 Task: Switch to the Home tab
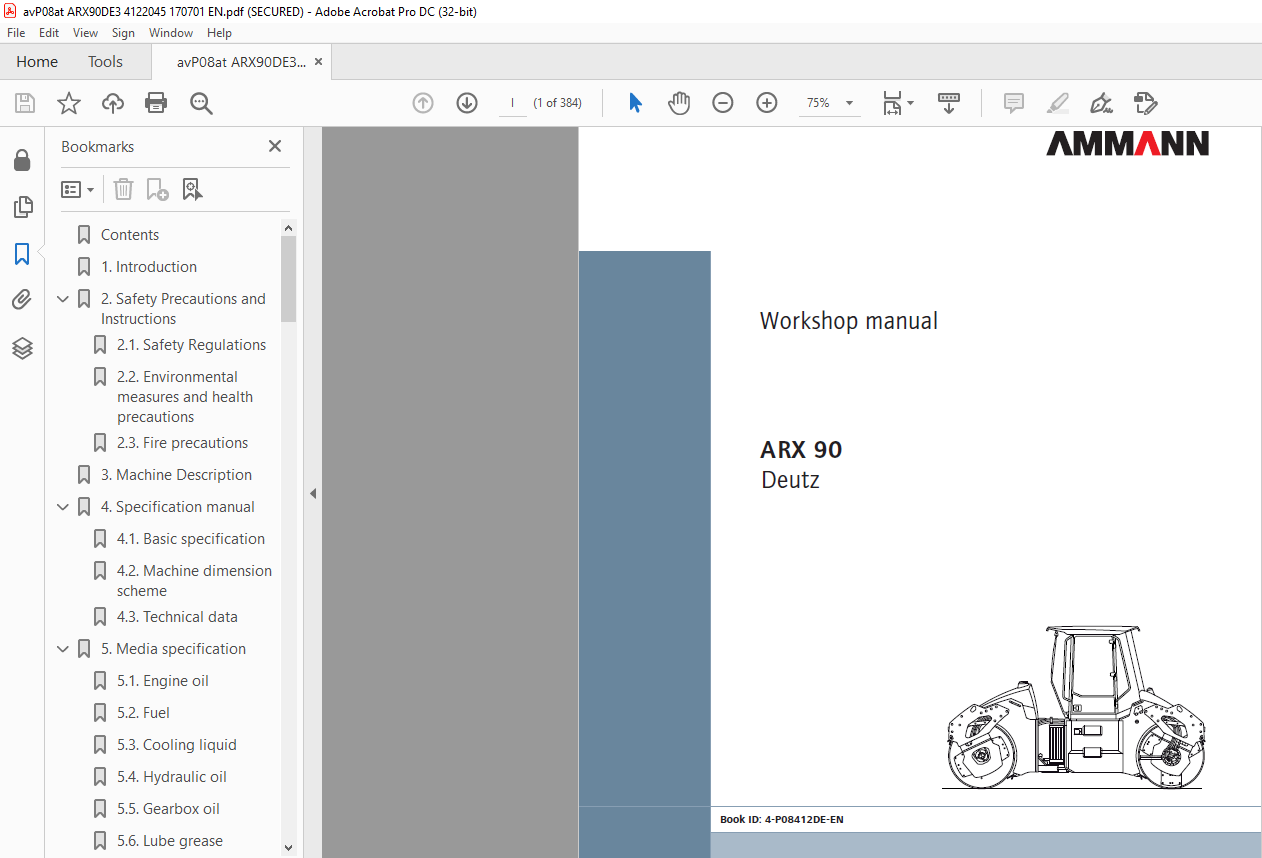point(37,62)
